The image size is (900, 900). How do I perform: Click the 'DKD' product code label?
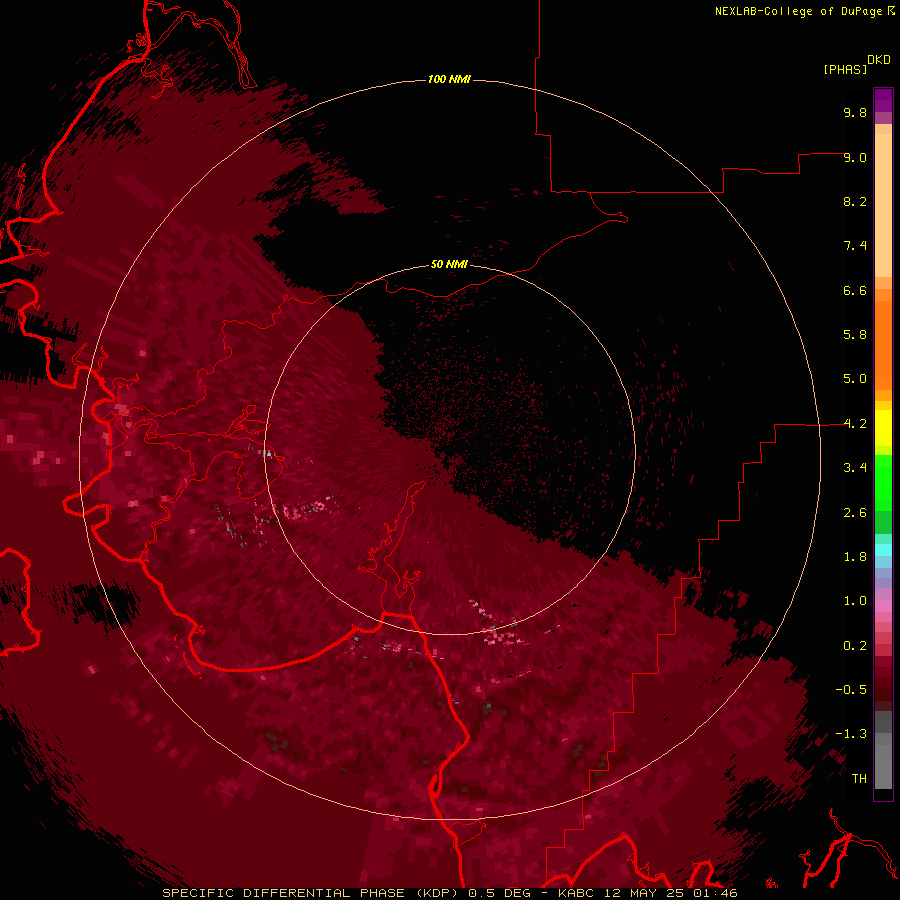879,59
